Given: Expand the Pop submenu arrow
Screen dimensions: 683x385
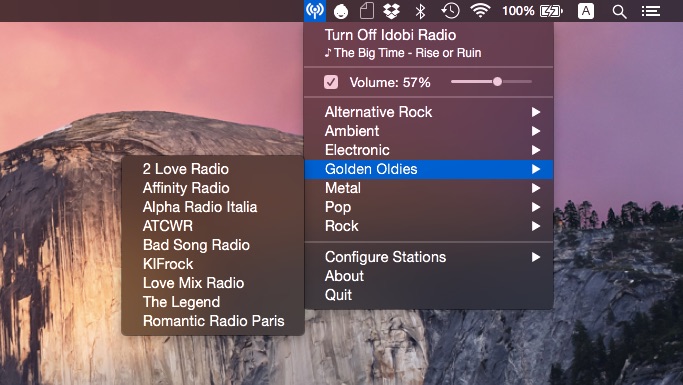Looking at the screenshot, I should [536, 207].
